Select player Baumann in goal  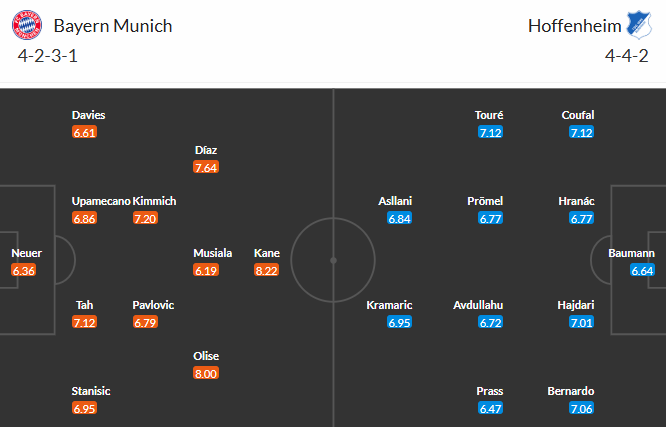[x=631, y=253]
